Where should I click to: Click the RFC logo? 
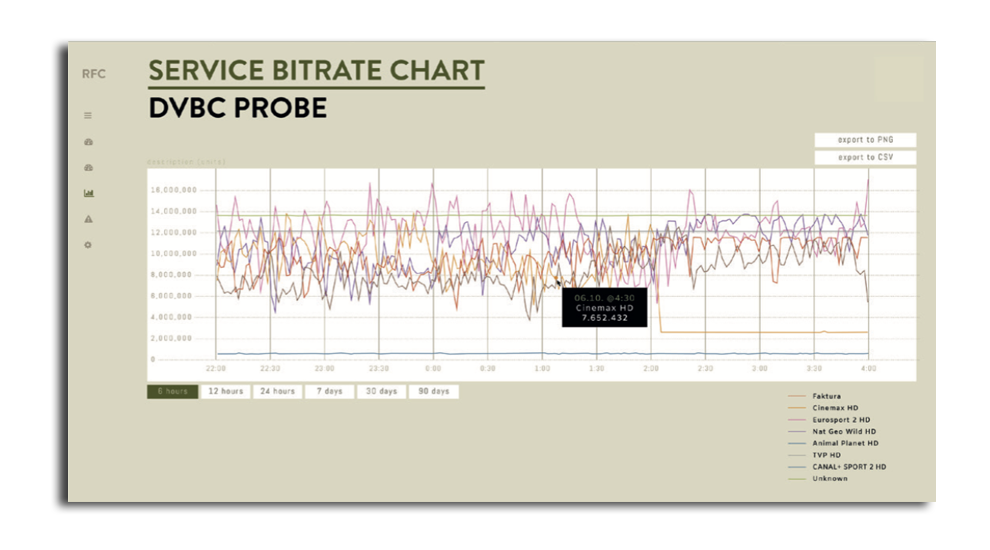[93, 74]
